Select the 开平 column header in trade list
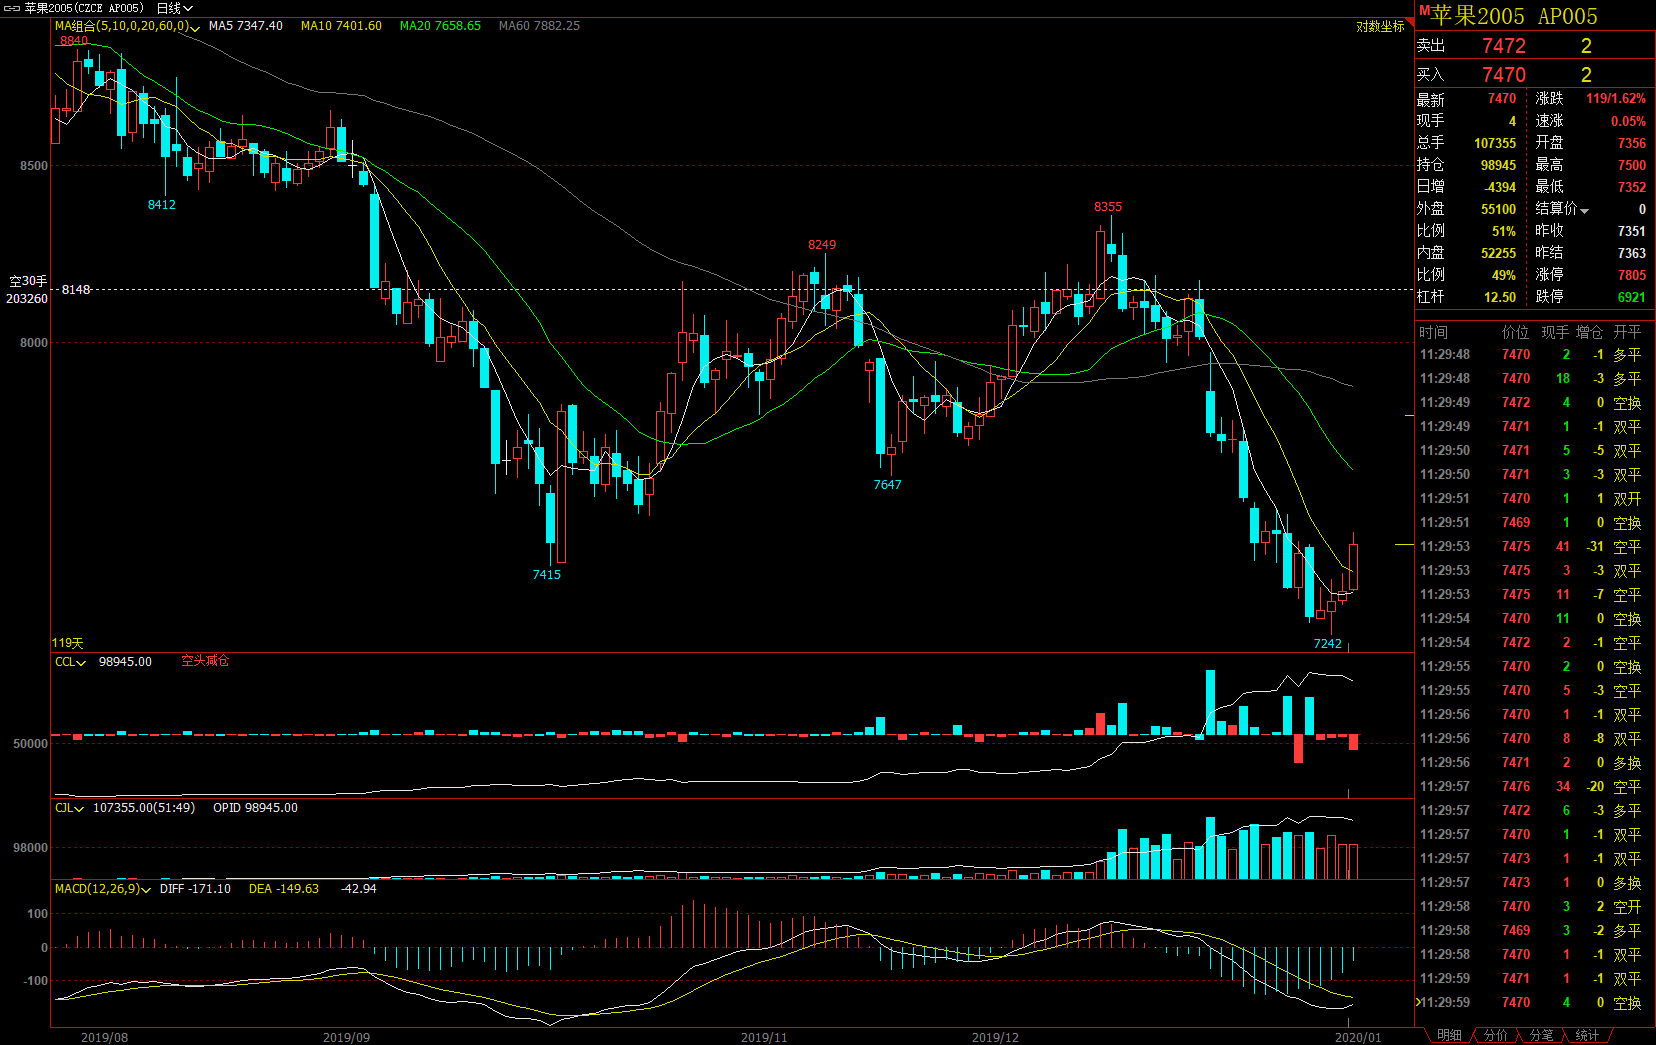Viewport: 1656px width, 1045px height. point(1626,332)
